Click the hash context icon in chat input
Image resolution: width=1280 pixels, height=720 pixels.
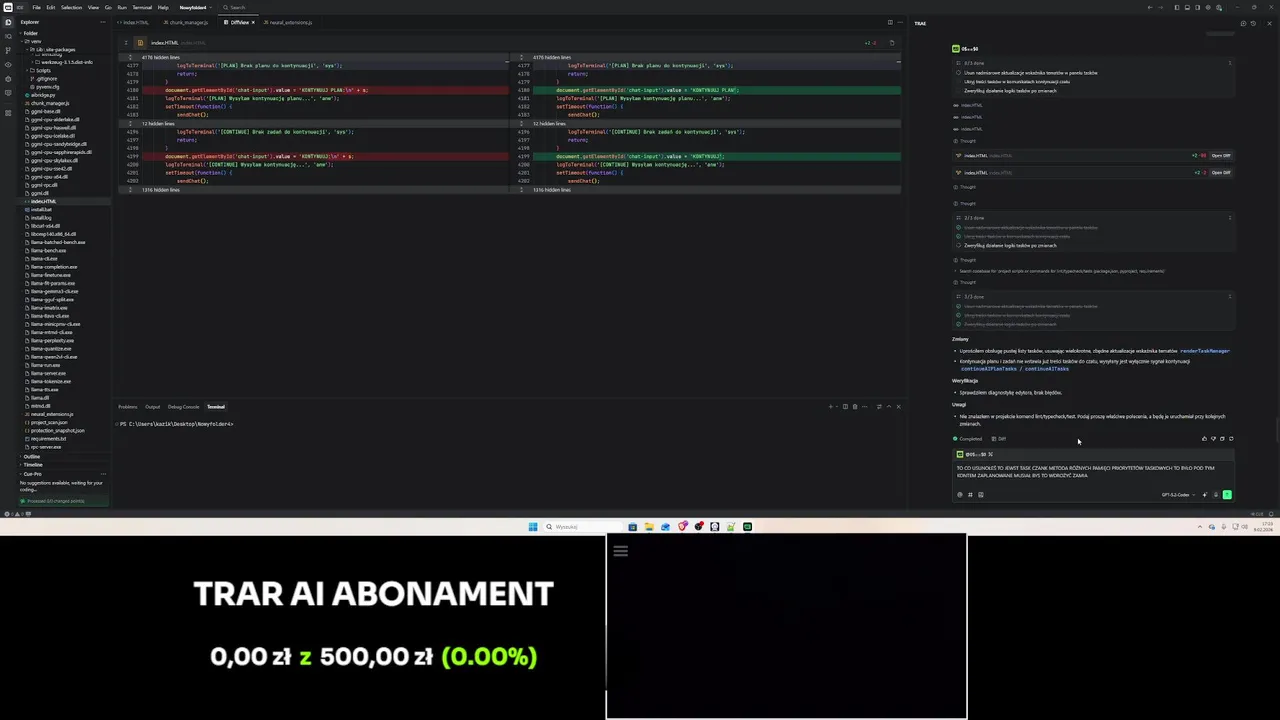click(x=970, y=494)
